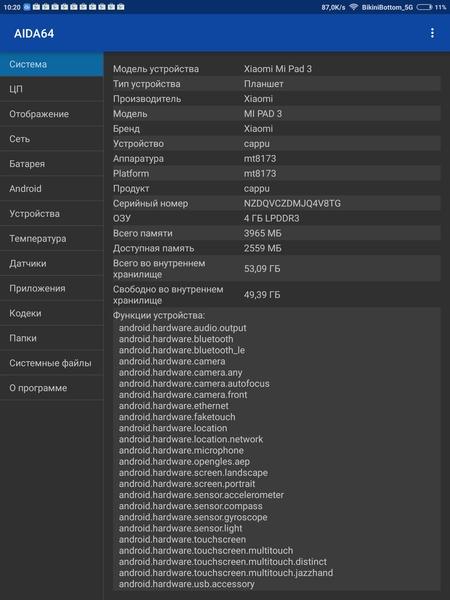This screenshot has height=600, width=450.
Task: Select the Система tab
Action: (x=52, y=64)
